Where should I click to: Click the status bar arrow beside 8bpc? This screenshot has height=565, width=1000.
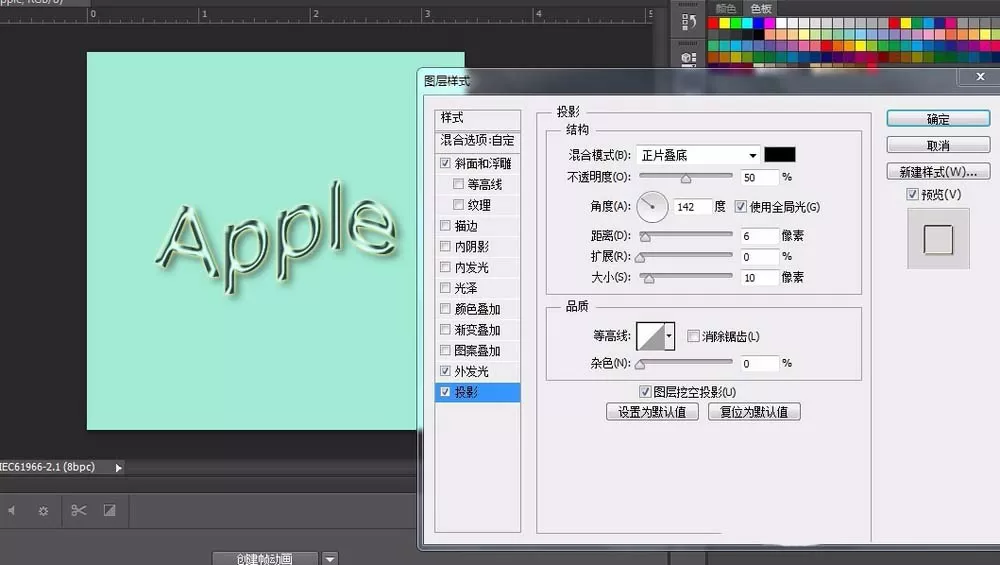[x=118, y=467]
